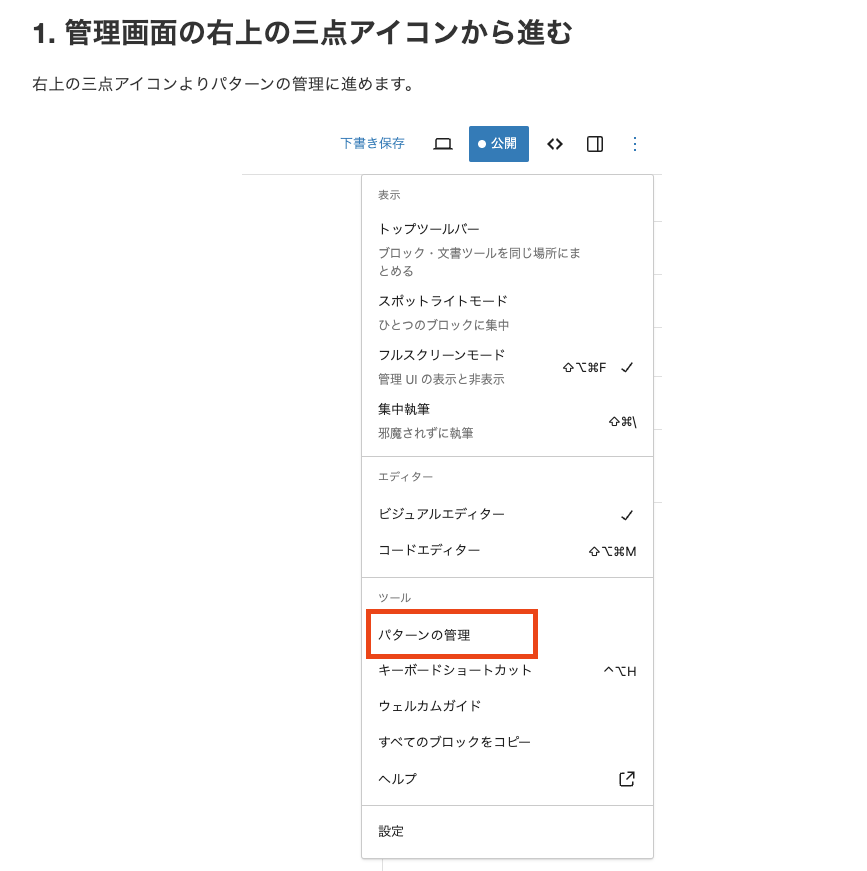Switch to コードエディター
Screen dimensions: 867x871
coord(507,550)
